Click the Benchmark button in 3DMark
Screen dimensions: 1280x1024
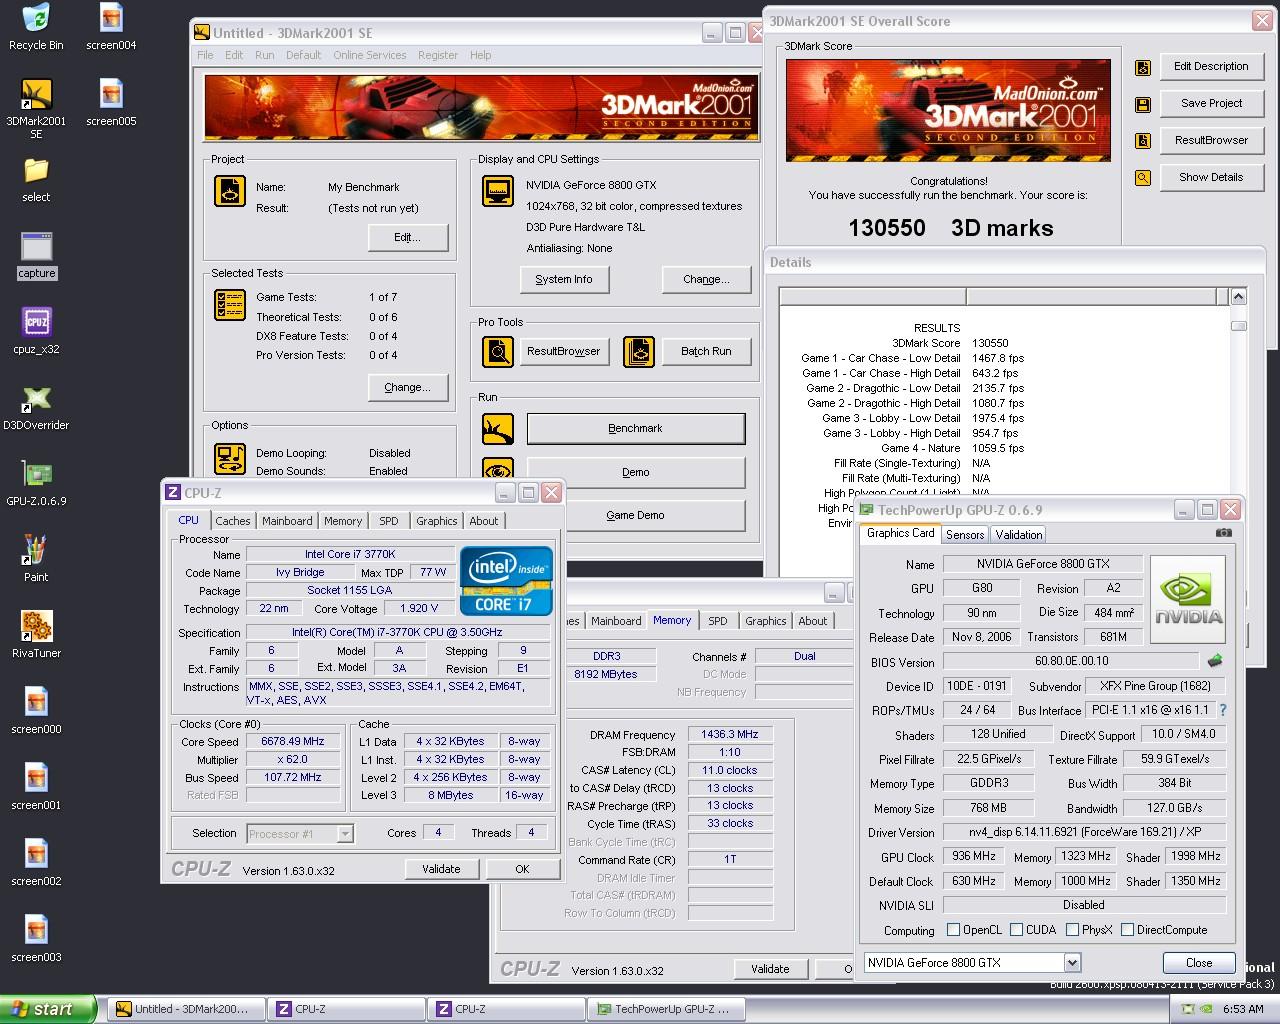point(635,428)
